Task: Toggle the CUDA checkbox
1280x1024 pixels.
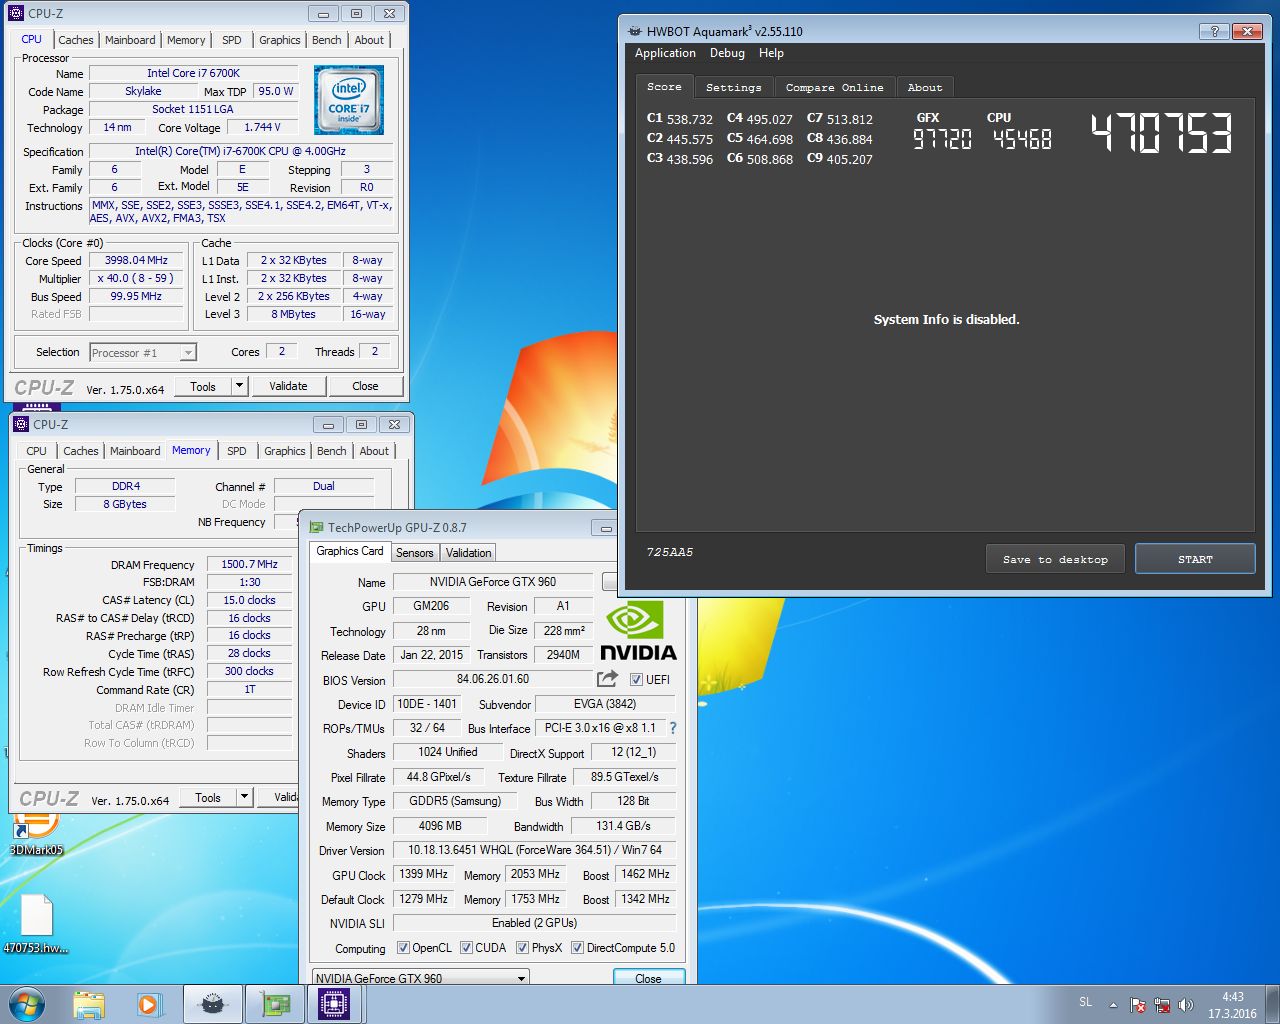Action: 466,948
